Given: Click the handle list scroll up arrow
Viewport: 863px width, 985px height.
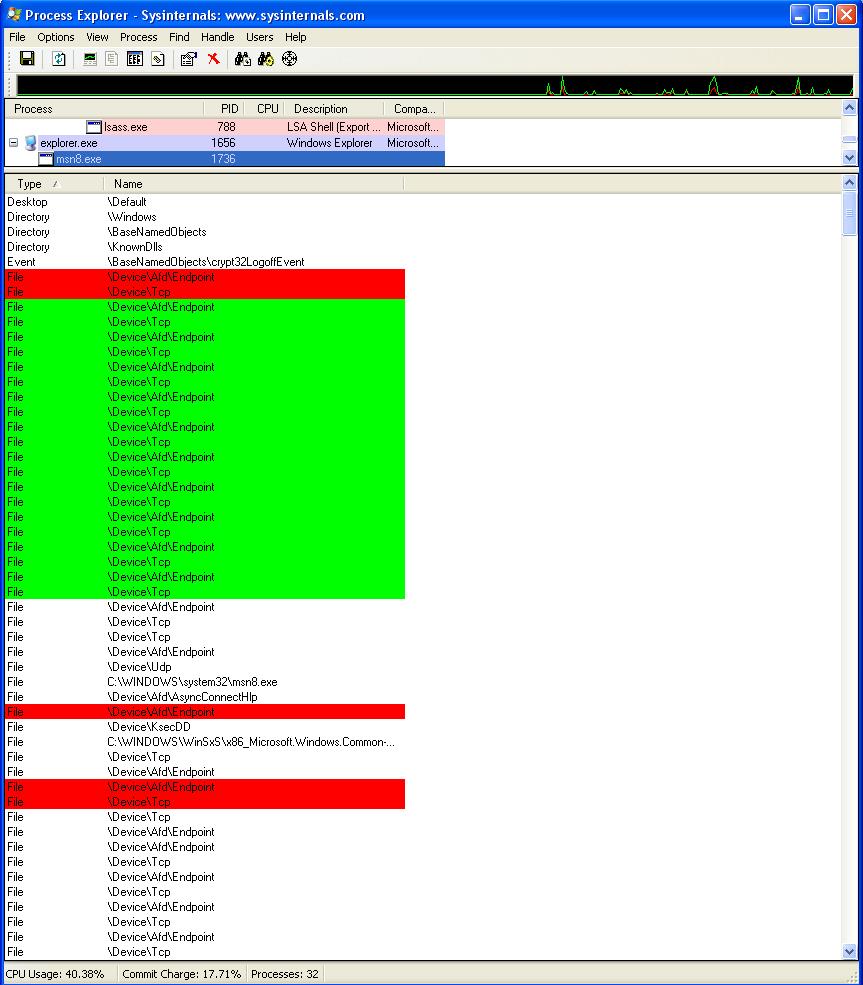Looking at the screenshot, I should pos(849,183).
